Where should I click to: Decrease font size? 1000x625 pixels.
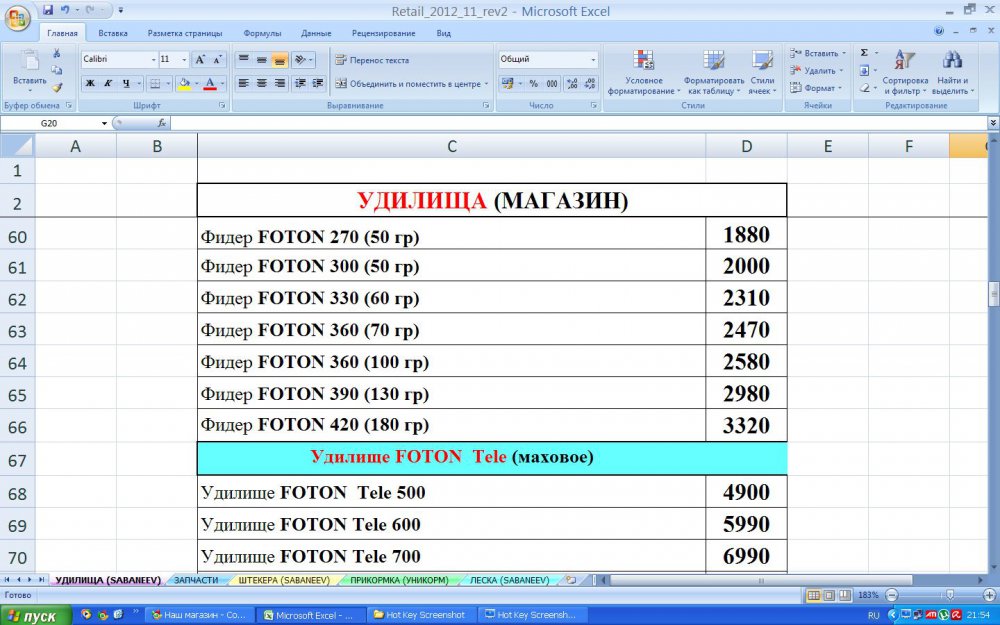pos(217,59)
